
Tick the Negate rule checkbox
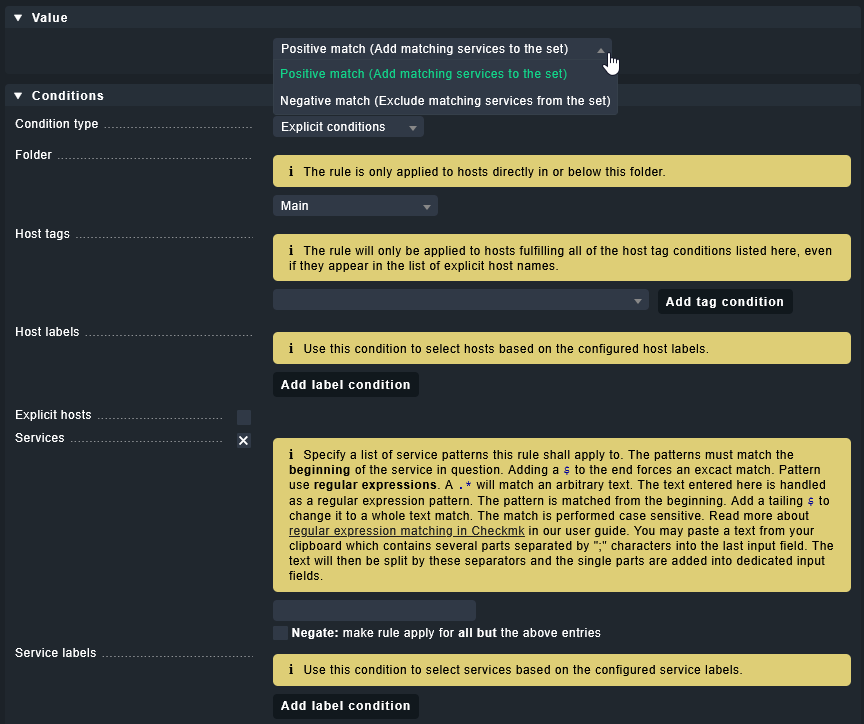point(280,633)
